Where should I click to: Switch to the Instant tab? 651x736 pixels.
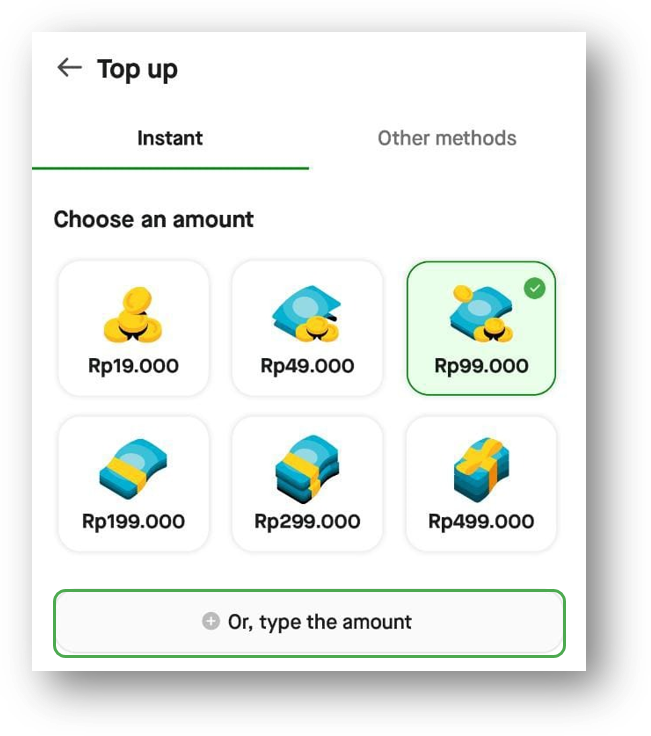tap(170, 138)
